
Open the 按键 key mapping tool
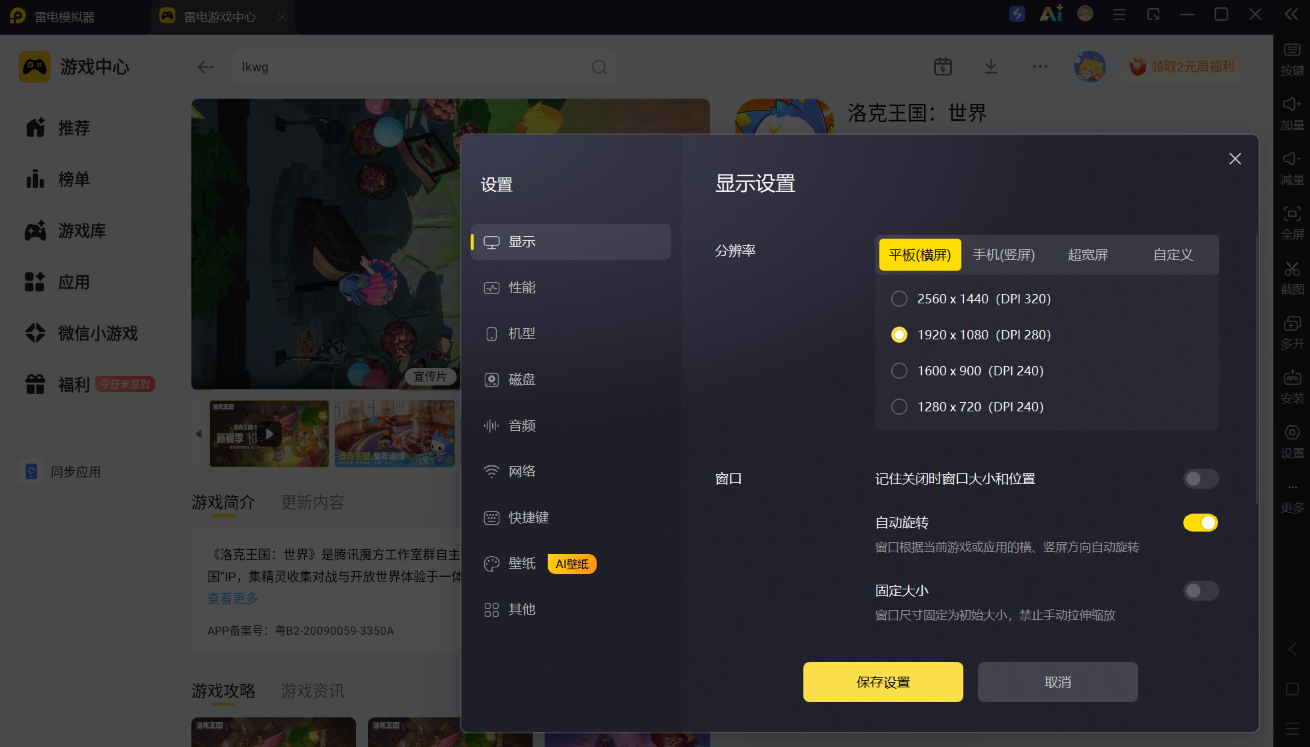click(x=1292, y=58)
